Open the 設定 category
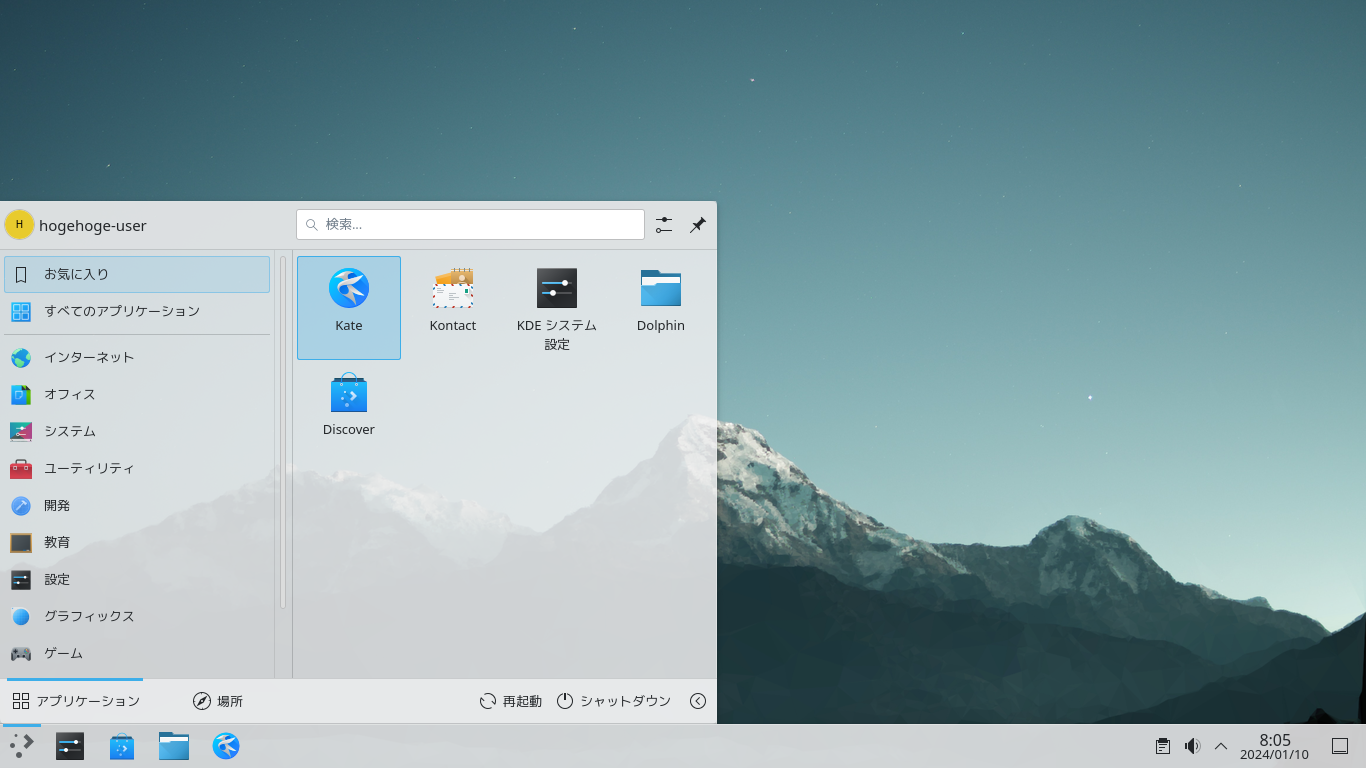 click(137, 579)
